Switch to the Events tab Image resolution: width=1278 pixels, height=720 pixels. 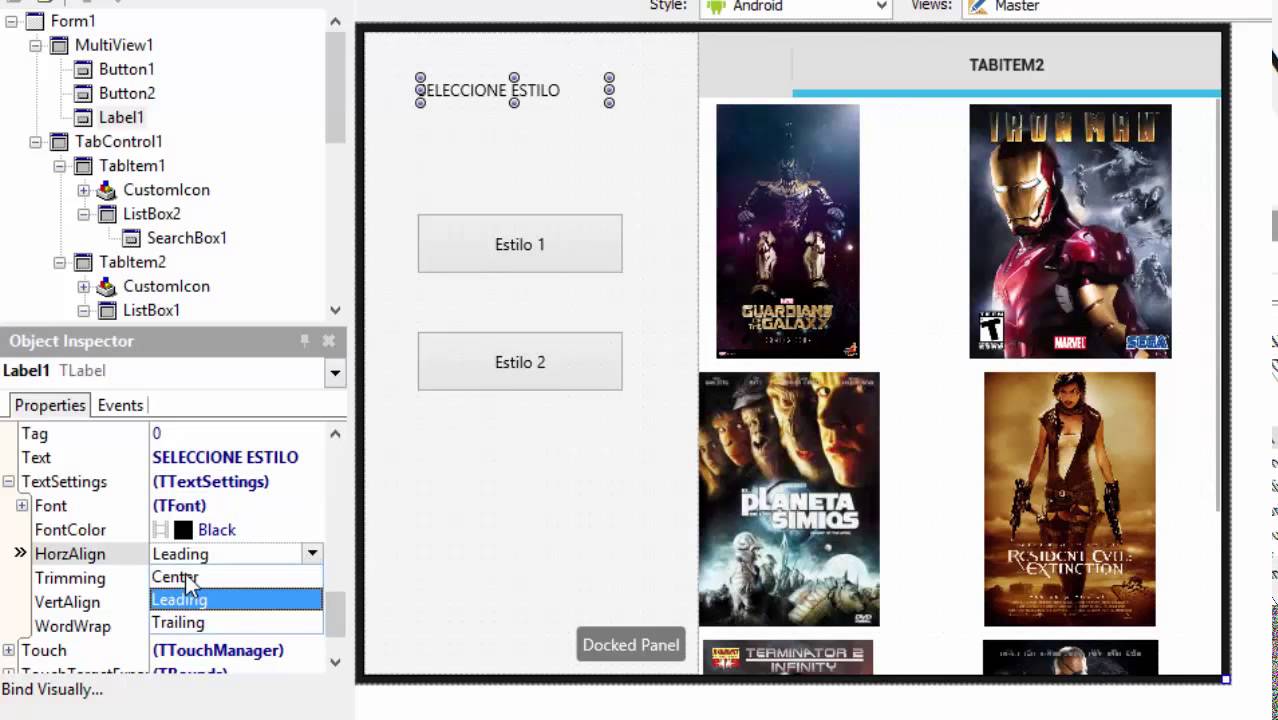point(120,405)
